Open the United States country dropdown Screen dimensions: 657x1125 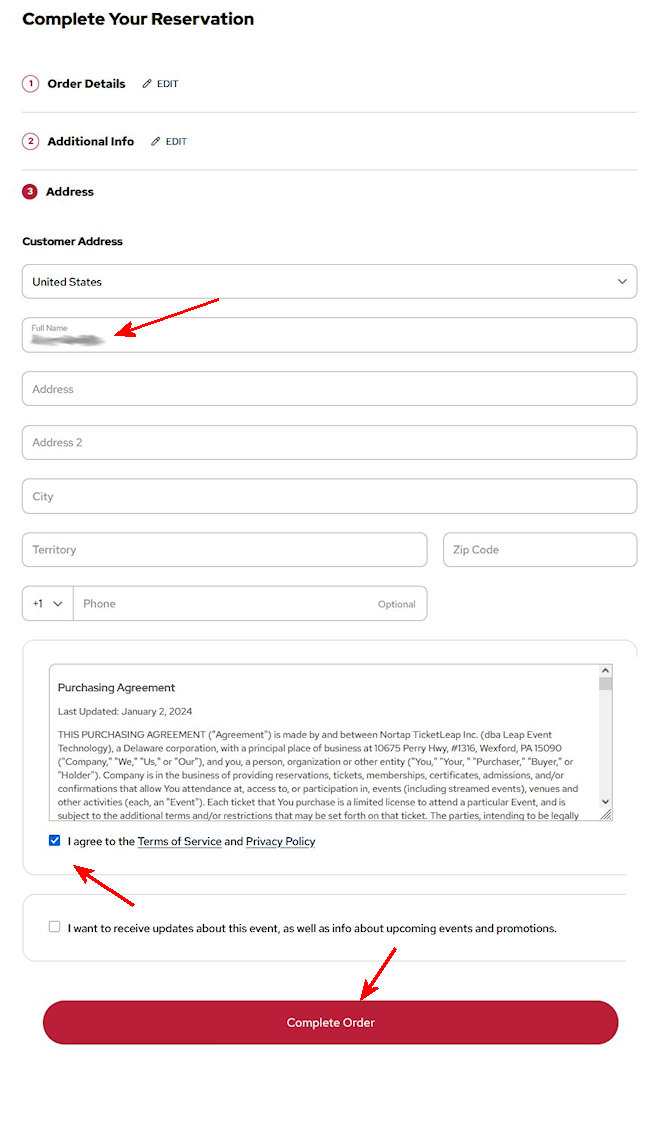pos(329,282)
